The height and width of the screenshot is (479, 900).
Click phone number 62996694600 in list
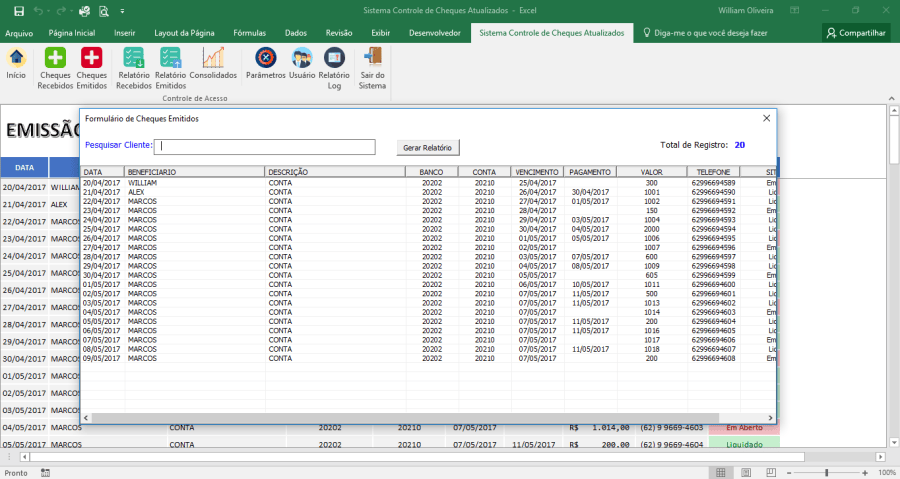[x=713, y=285]
